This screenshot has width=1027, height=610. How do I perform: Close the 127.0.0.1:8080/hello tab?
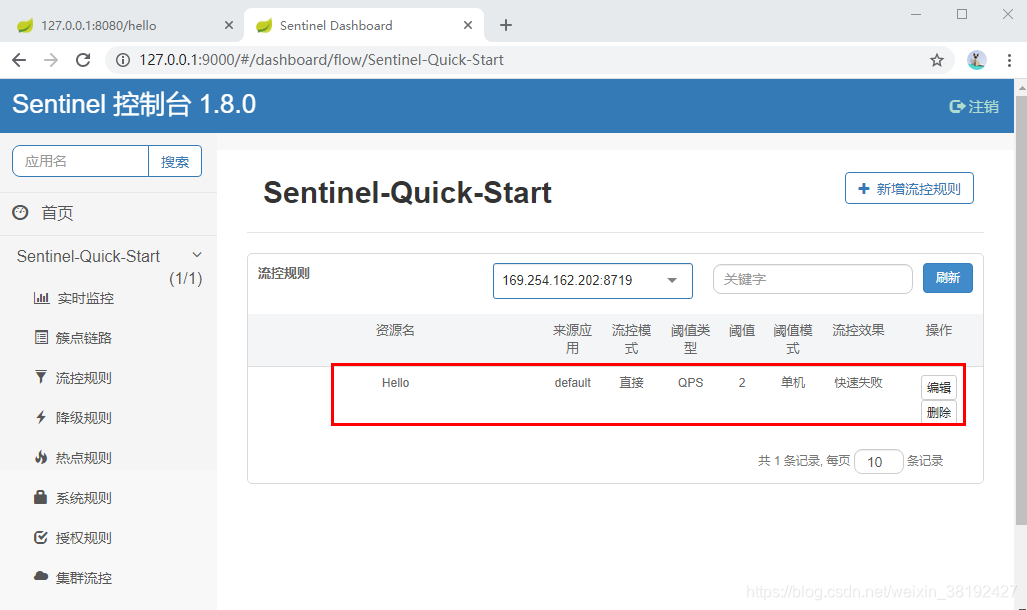click(229, 25)
